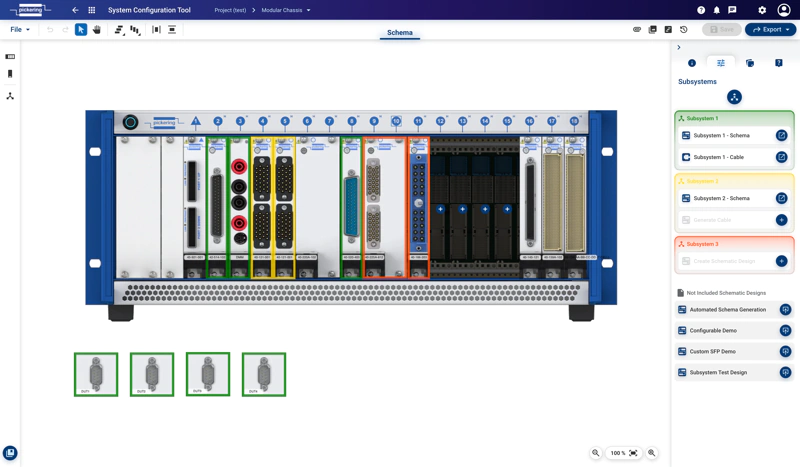Select the DMM module with red jacks
Viewport: 800px width, 467px height.
pos(239,207)
